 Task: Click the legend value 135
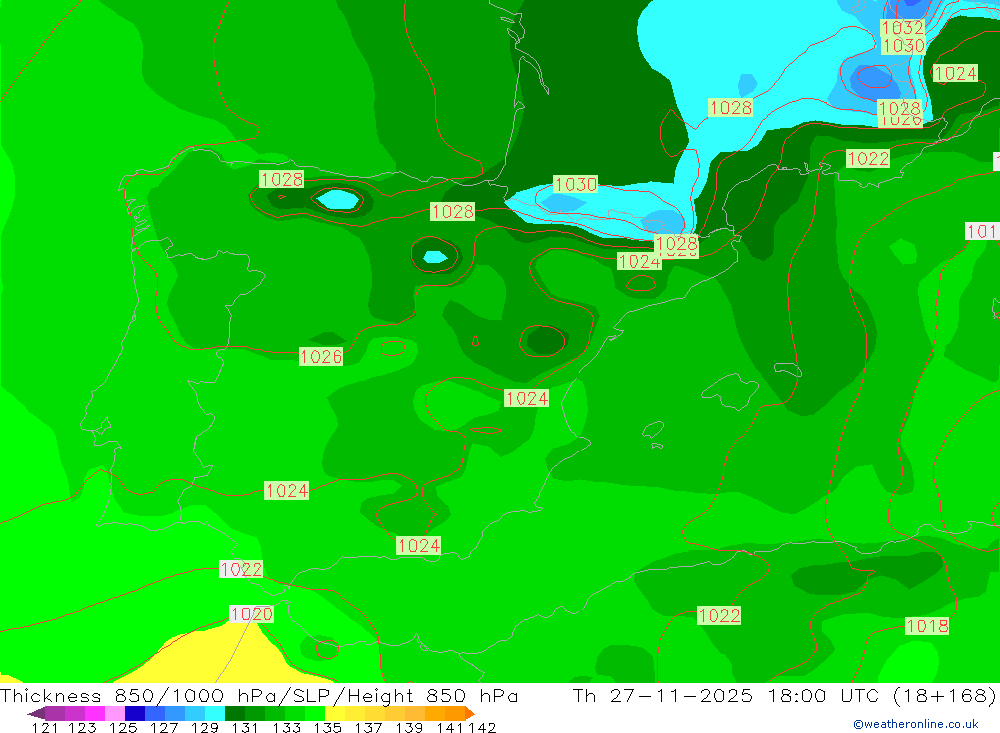point(327,727)
